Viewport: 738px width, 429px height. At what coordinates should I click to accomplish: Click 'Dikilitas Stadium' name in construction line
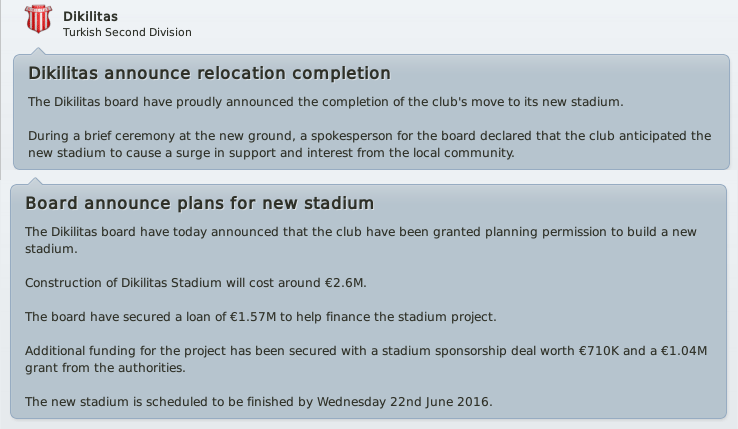point(171,283)
